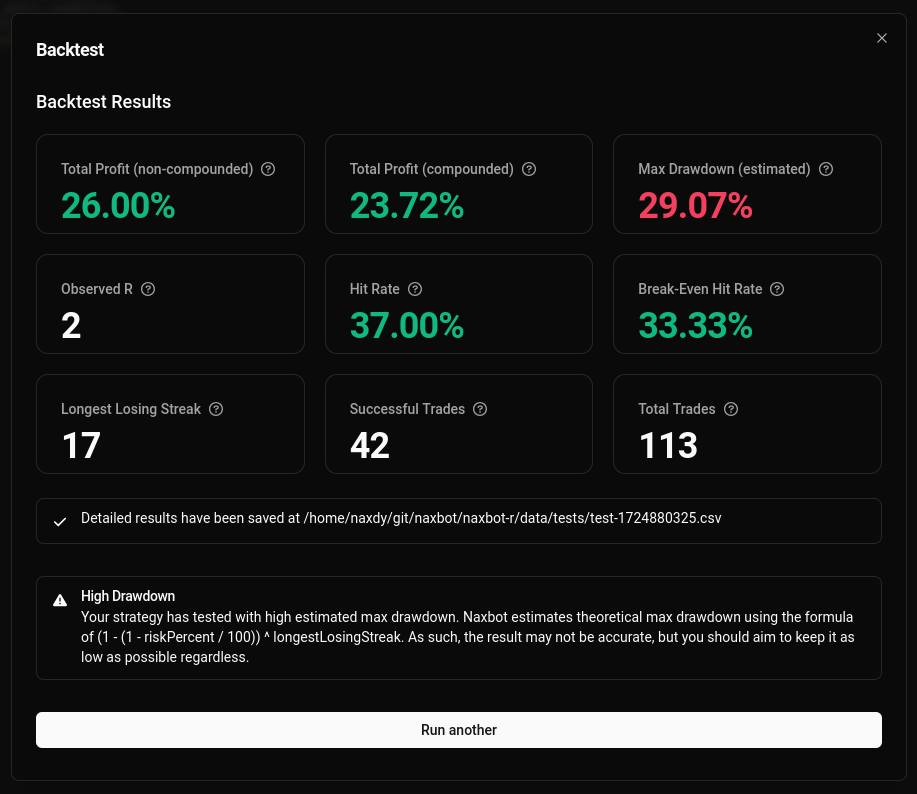Image resolution: width=917 pixels, height=794 pixels.
Task: Click the Max Drawdown (estimated) question mark icon
Action: (x=826, y=169)
